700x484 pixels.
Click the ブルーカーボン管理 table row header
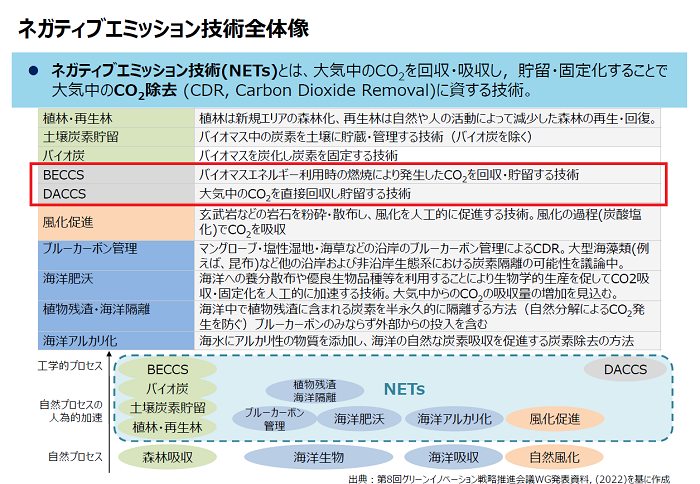click(91, 248)
